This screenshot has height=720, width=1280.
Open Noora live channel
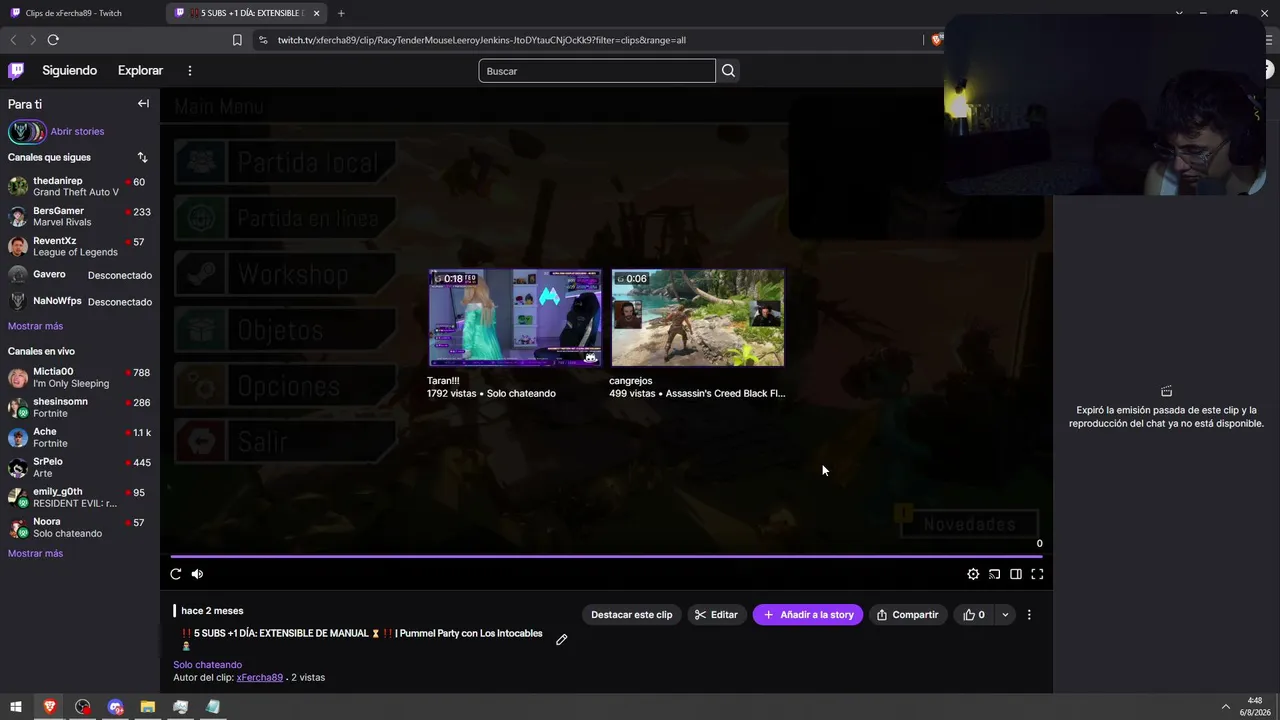(80, 527)
